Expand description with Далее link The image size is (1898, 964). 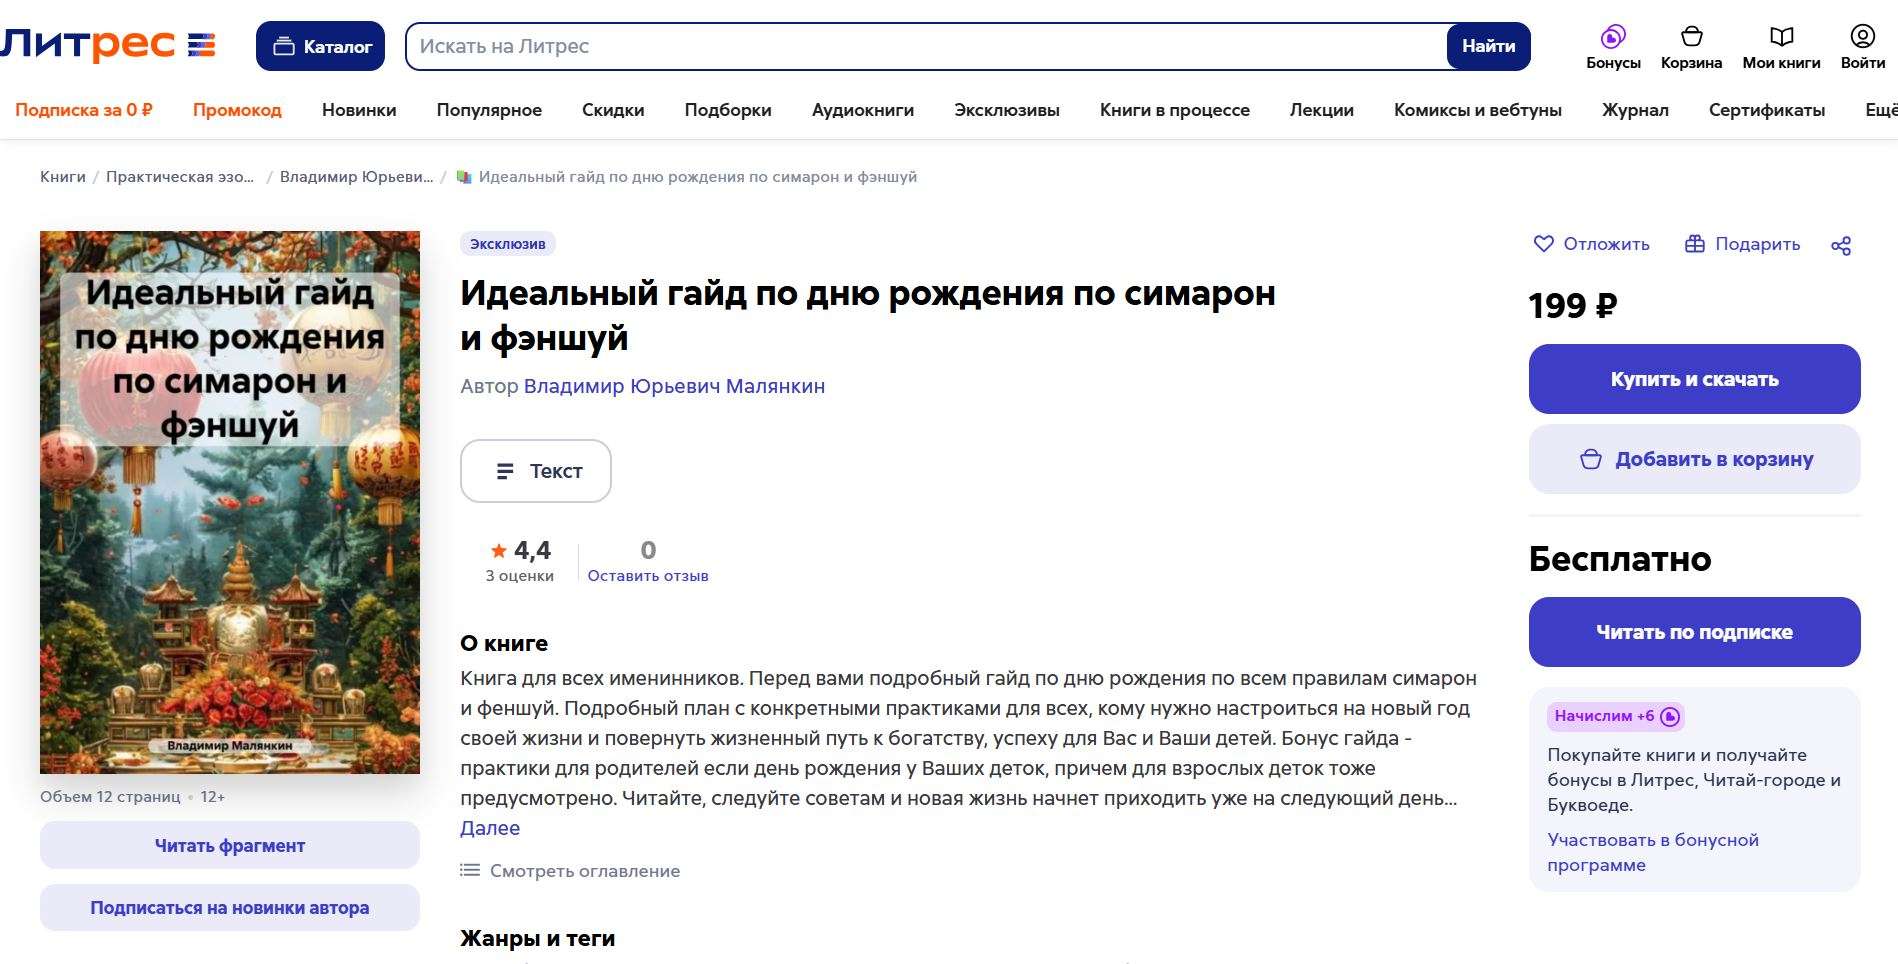[x=490, y=828]
